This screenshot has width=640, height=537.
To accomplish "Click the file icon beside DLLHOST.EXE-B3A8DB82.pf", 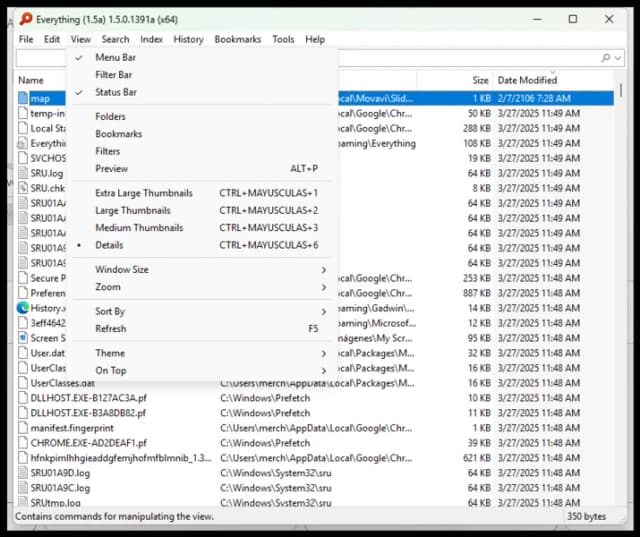I will 23,413.
